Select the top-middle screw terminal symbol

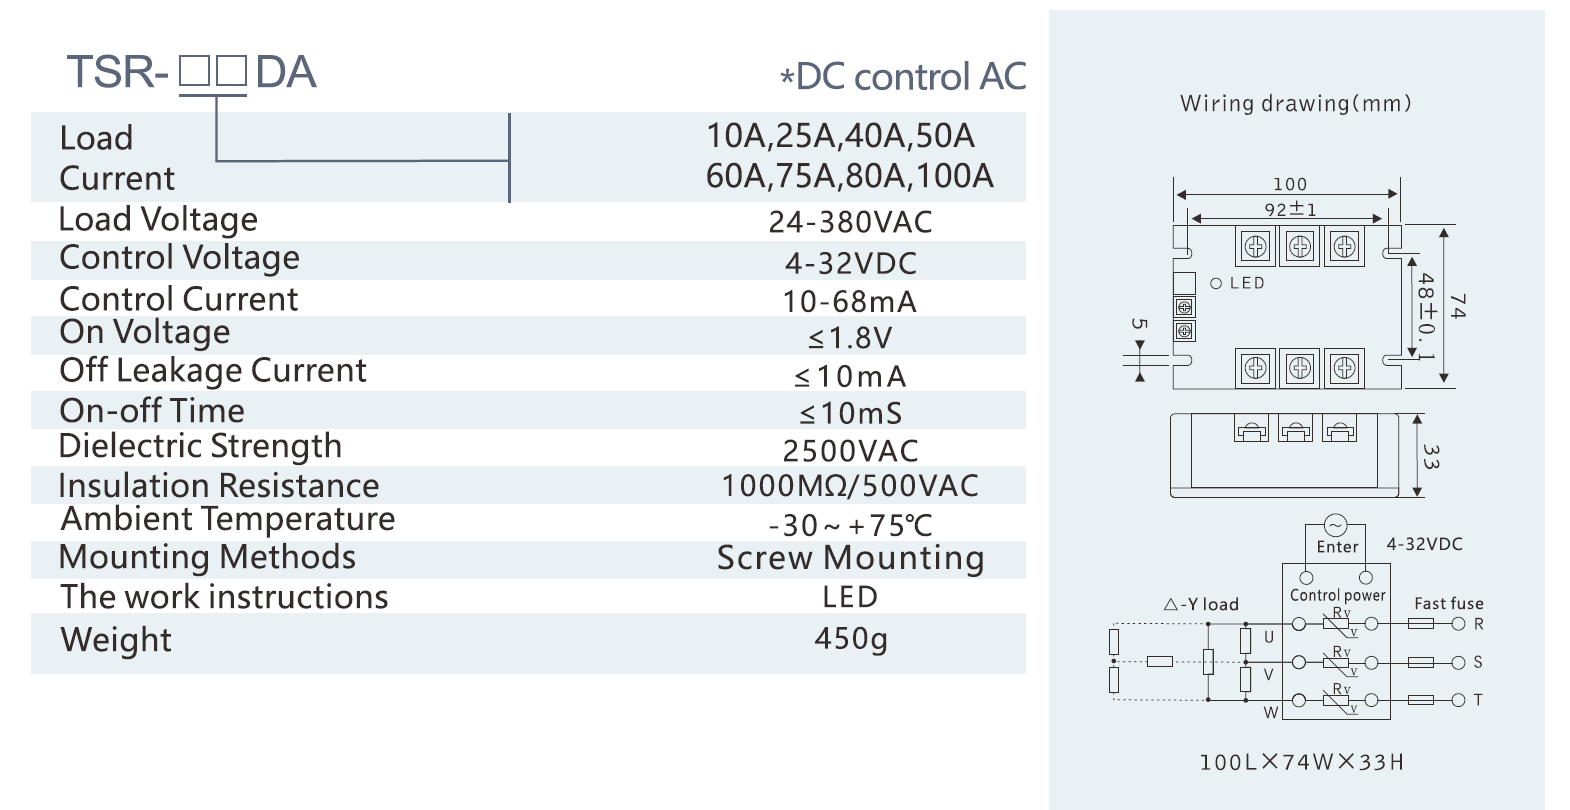1299,246
